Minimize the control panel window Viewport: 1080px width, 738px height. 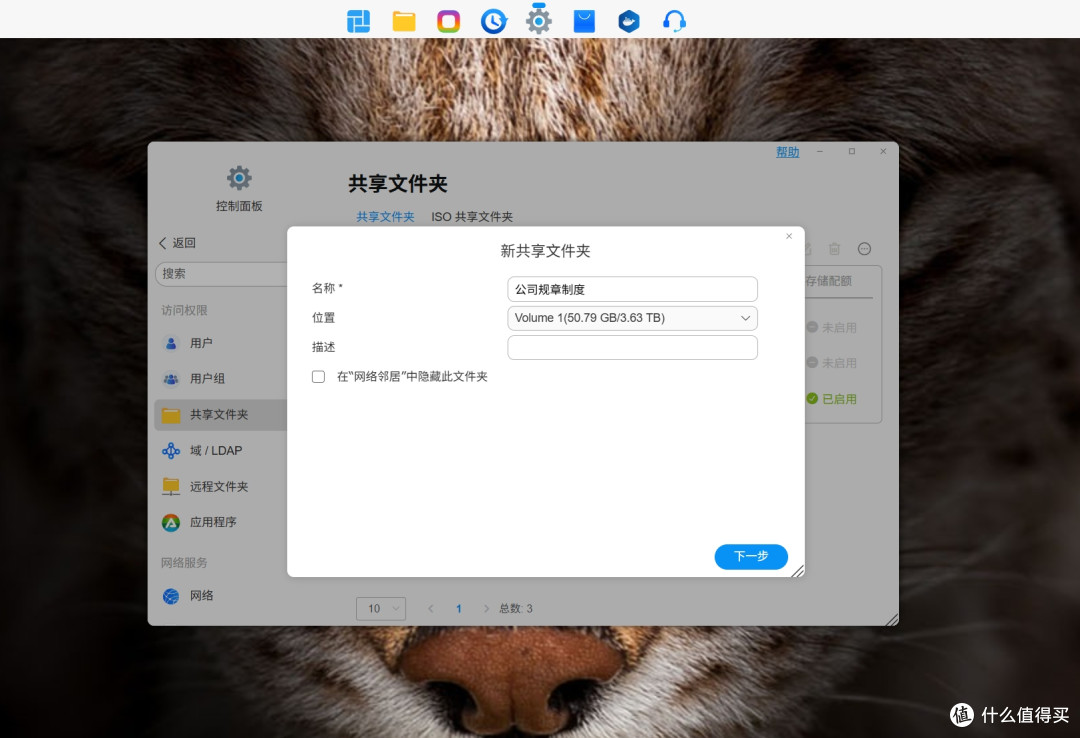coord(820,152)
